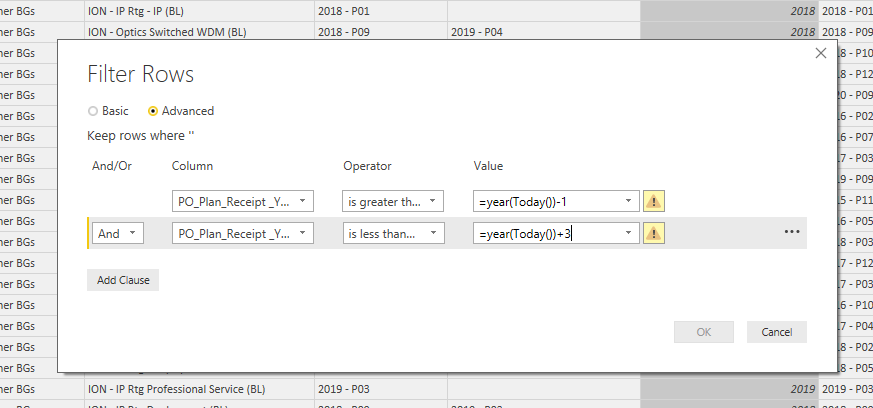Click warning icon beside first clause value
Screen dimensions: 873x408
(x=654, y=201)
